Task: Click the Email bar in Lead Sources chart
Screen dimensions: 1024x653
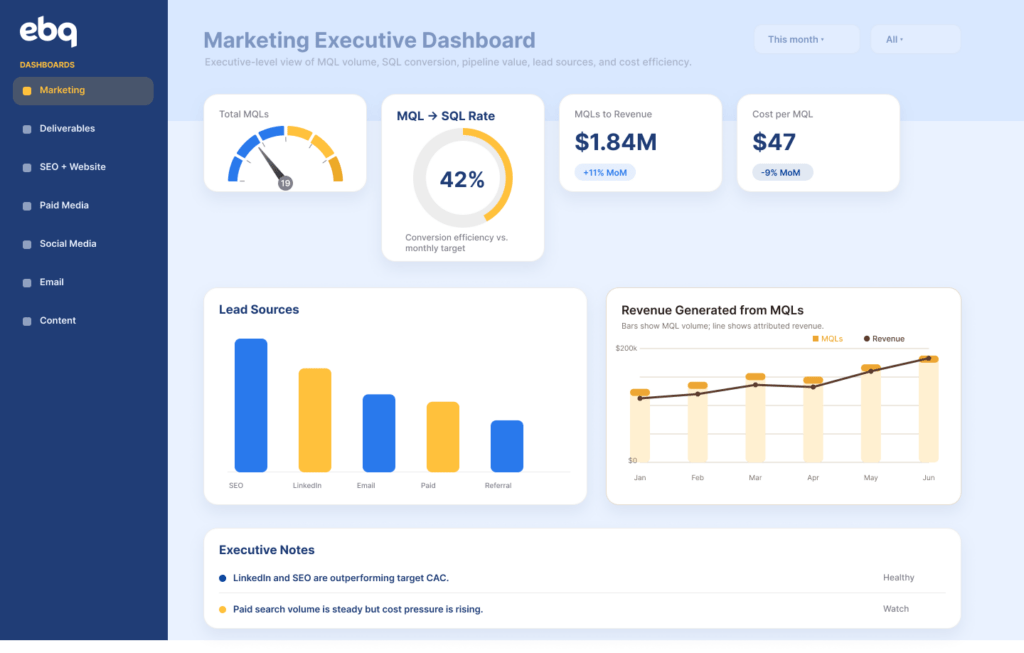Action: (x=379, y=433)
